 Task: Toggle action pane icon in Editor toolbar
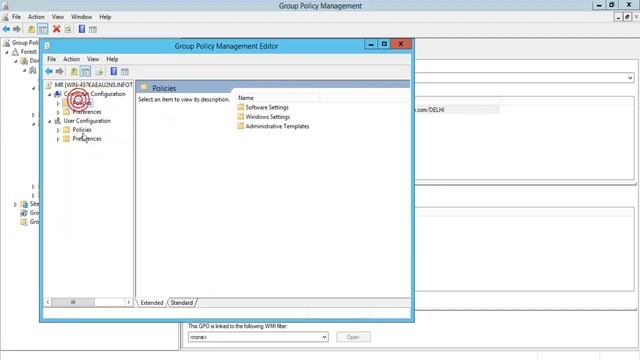coord(125,71)
